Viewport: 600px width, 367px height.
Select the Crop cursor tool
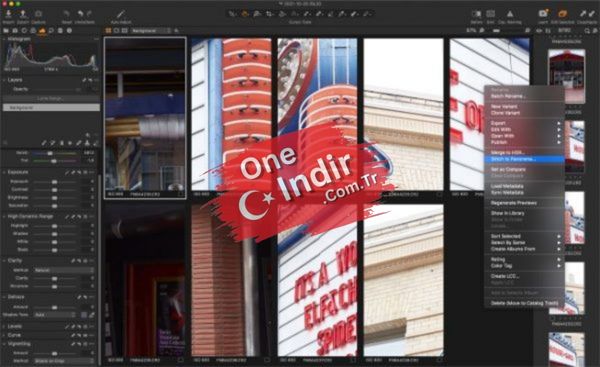[x=269, y=14]
